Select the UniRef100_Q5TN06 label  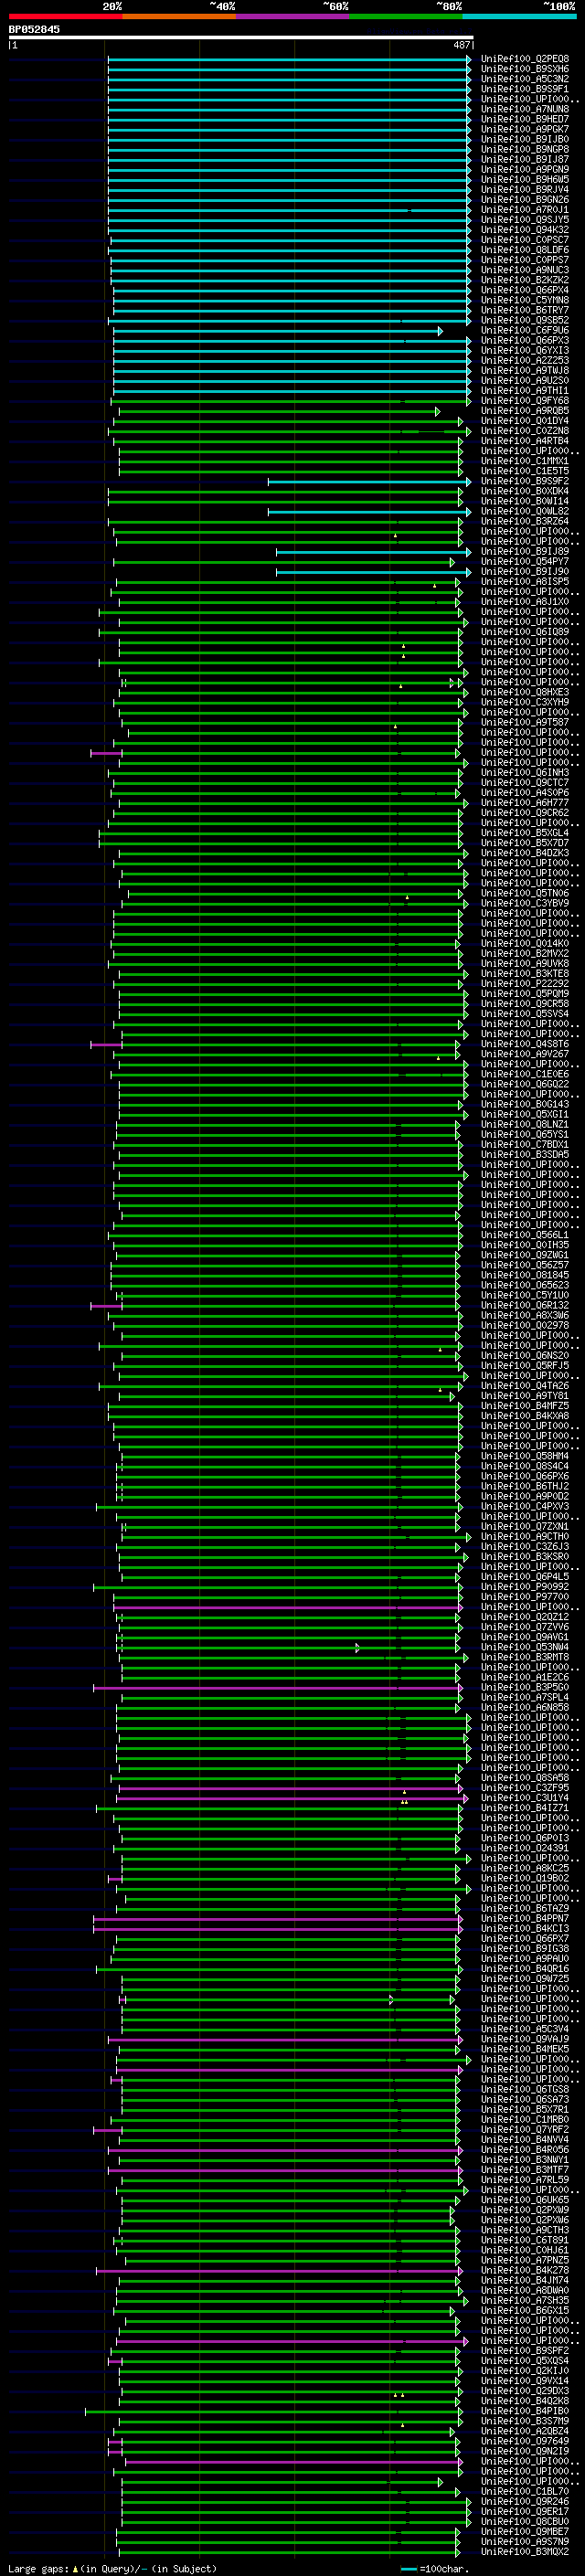(525, 894)
